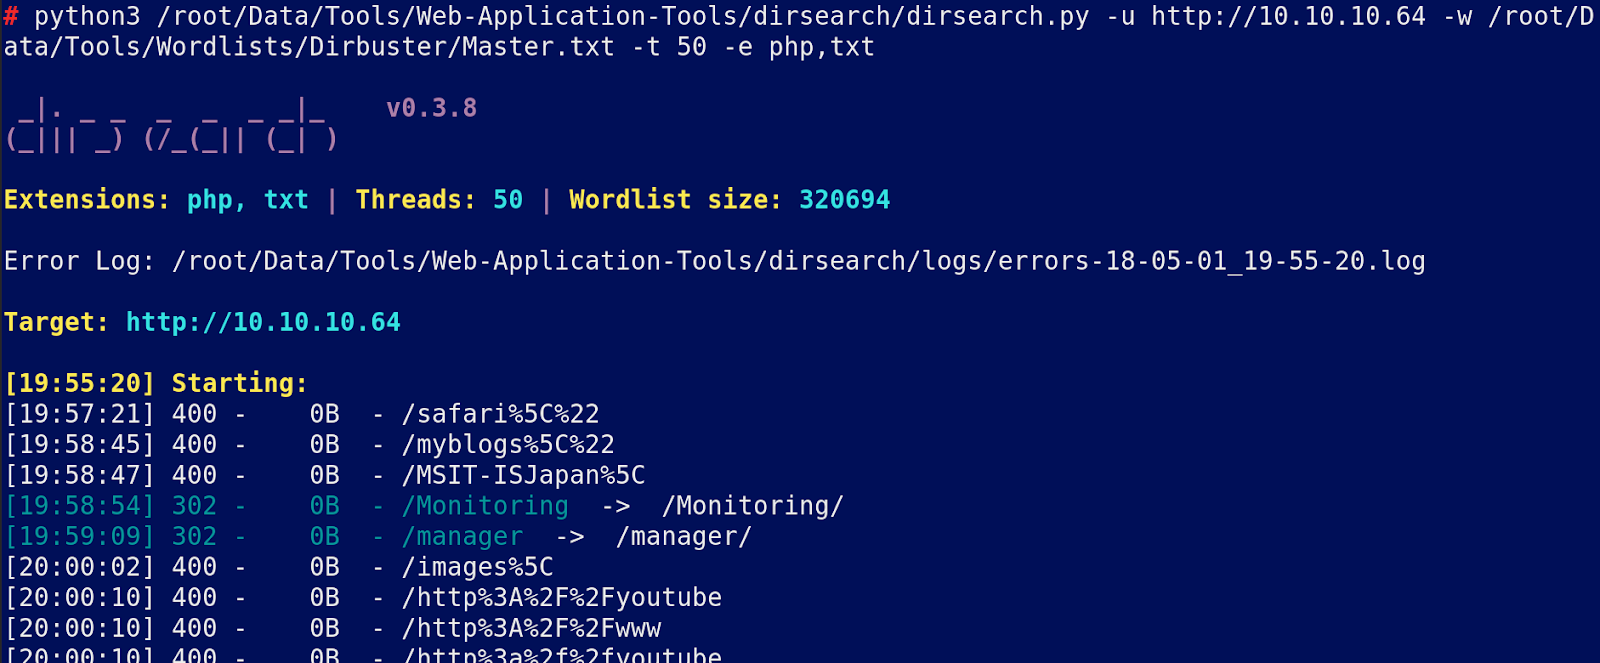The width and height of the screenshot is (1600, 663).
Task: Click the redirect target '/manager/'
Action: click(x=684, y=537)
